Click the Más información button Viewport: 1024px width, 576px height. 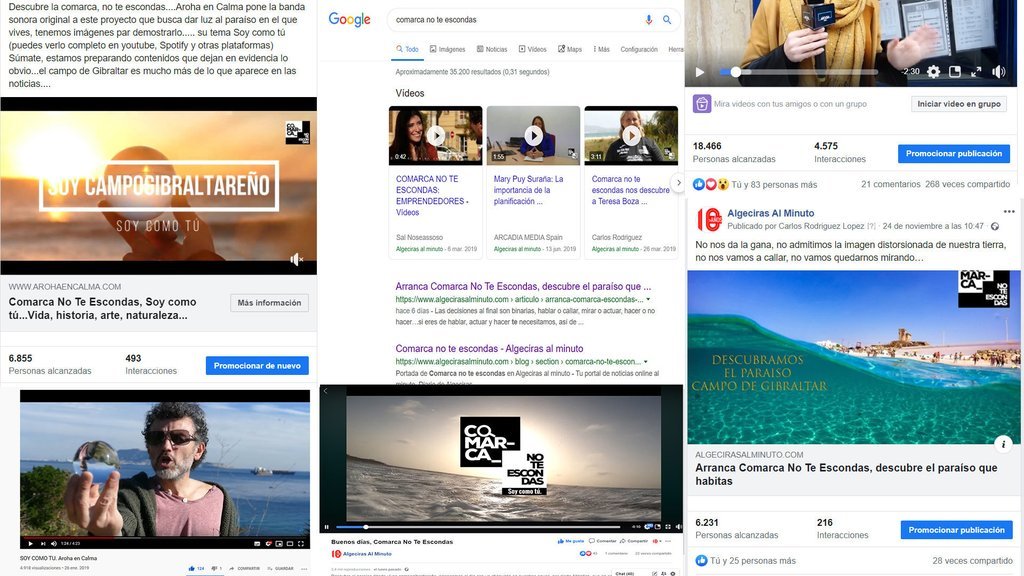coord(269,303)
